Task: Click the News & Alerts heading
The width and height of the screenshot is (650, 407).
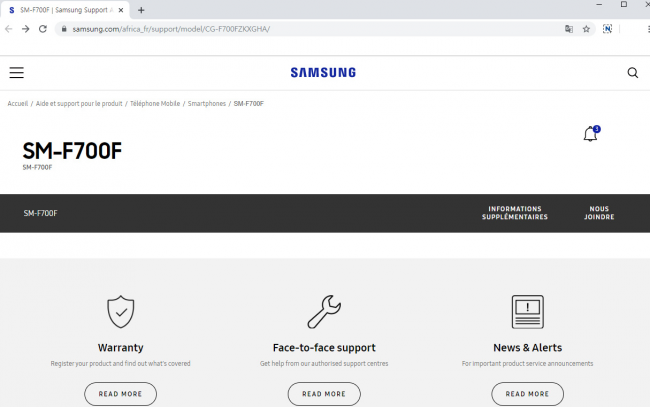Action: tap(527, 348)
